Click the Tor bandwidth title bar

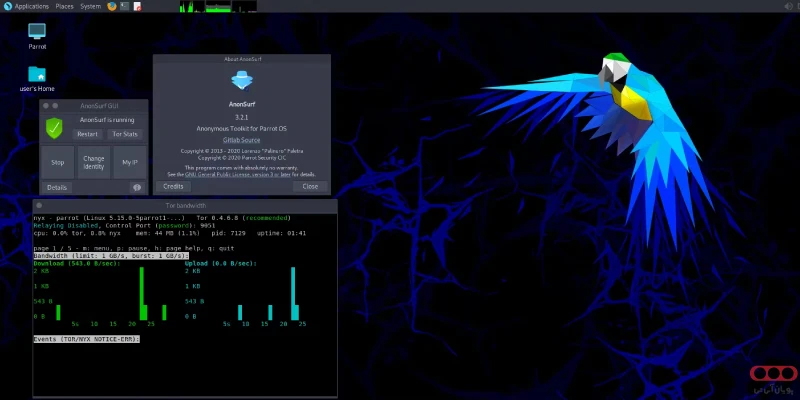point(185,206)
